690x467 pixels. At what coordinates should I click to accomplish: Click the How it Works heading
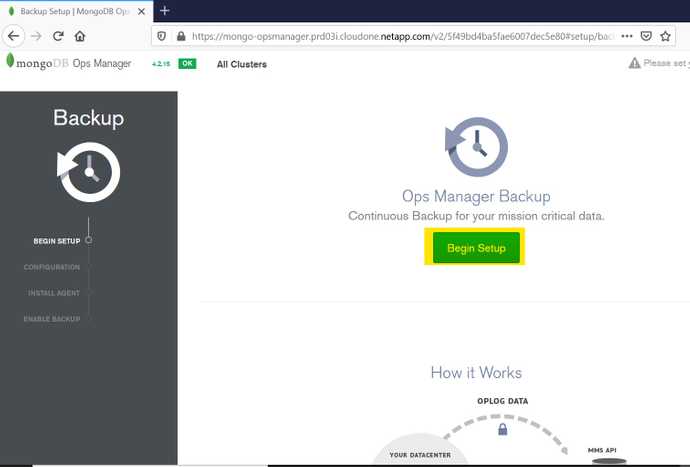coord(476,373)
